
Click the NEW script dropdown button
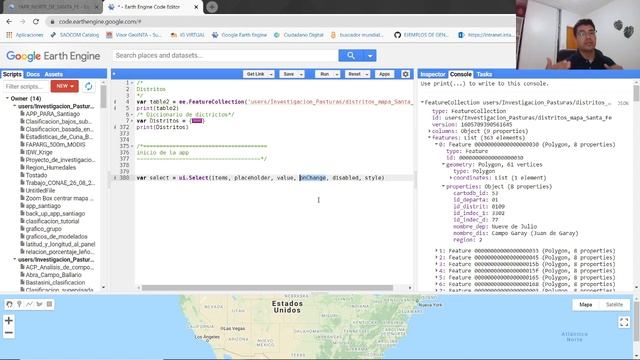[64, 86]
